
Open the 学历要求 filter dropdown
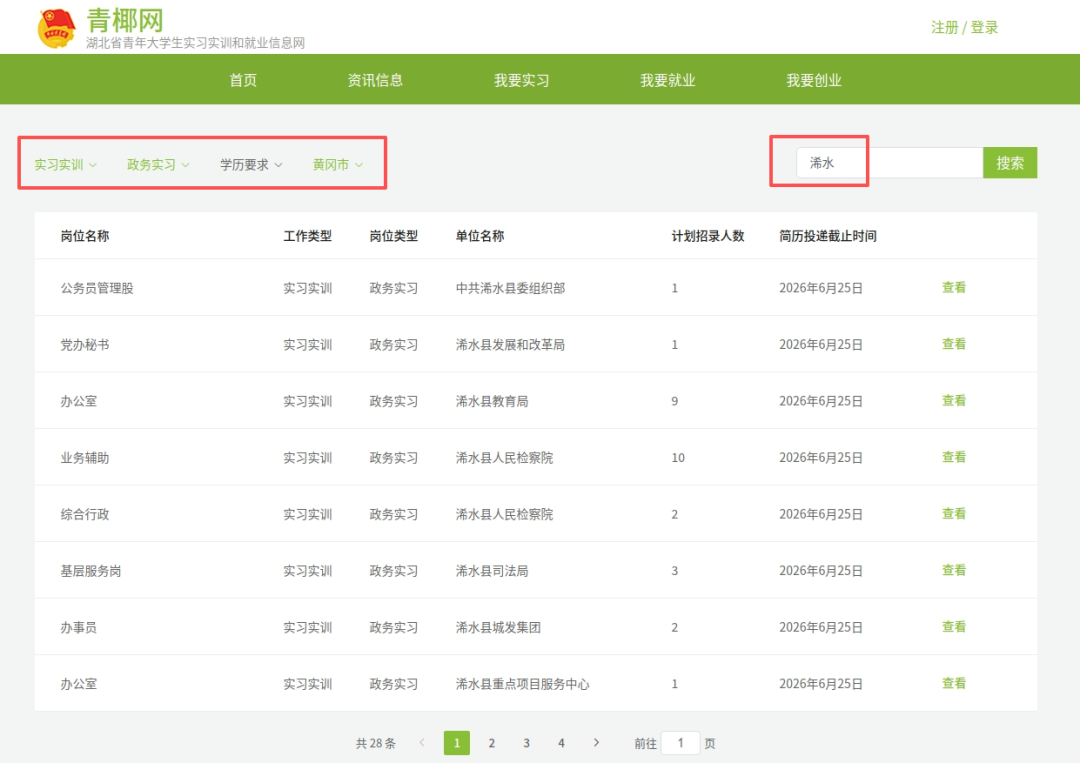click(x=251, y=165)
